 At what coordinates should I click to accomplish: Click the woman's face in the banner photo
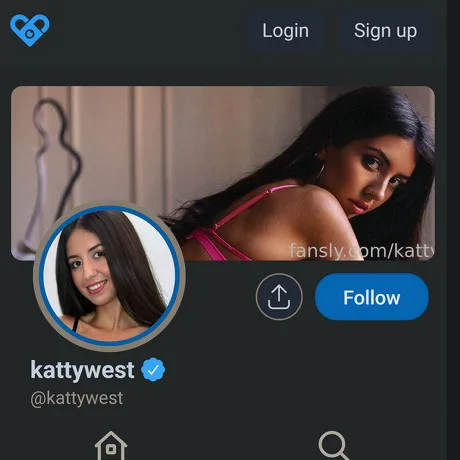pos(380,175)
